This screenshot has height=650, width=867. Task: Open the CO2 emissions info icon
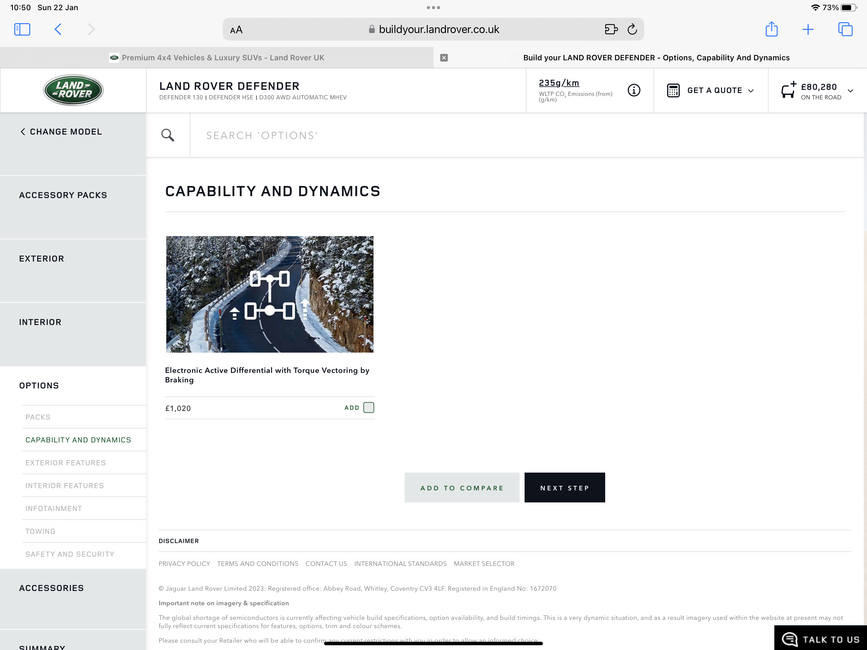pos(634,90)
